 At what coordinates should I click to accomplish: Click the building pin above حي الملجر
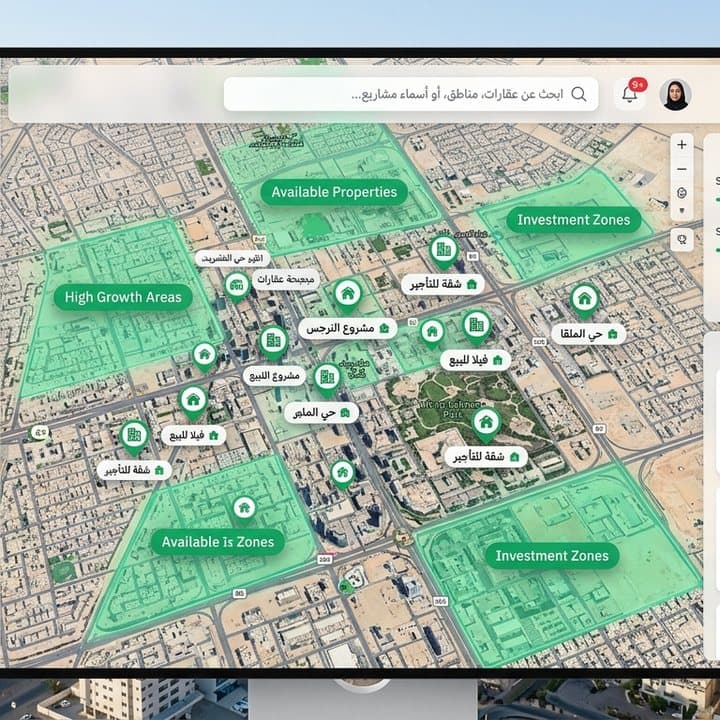coord(327,379)
